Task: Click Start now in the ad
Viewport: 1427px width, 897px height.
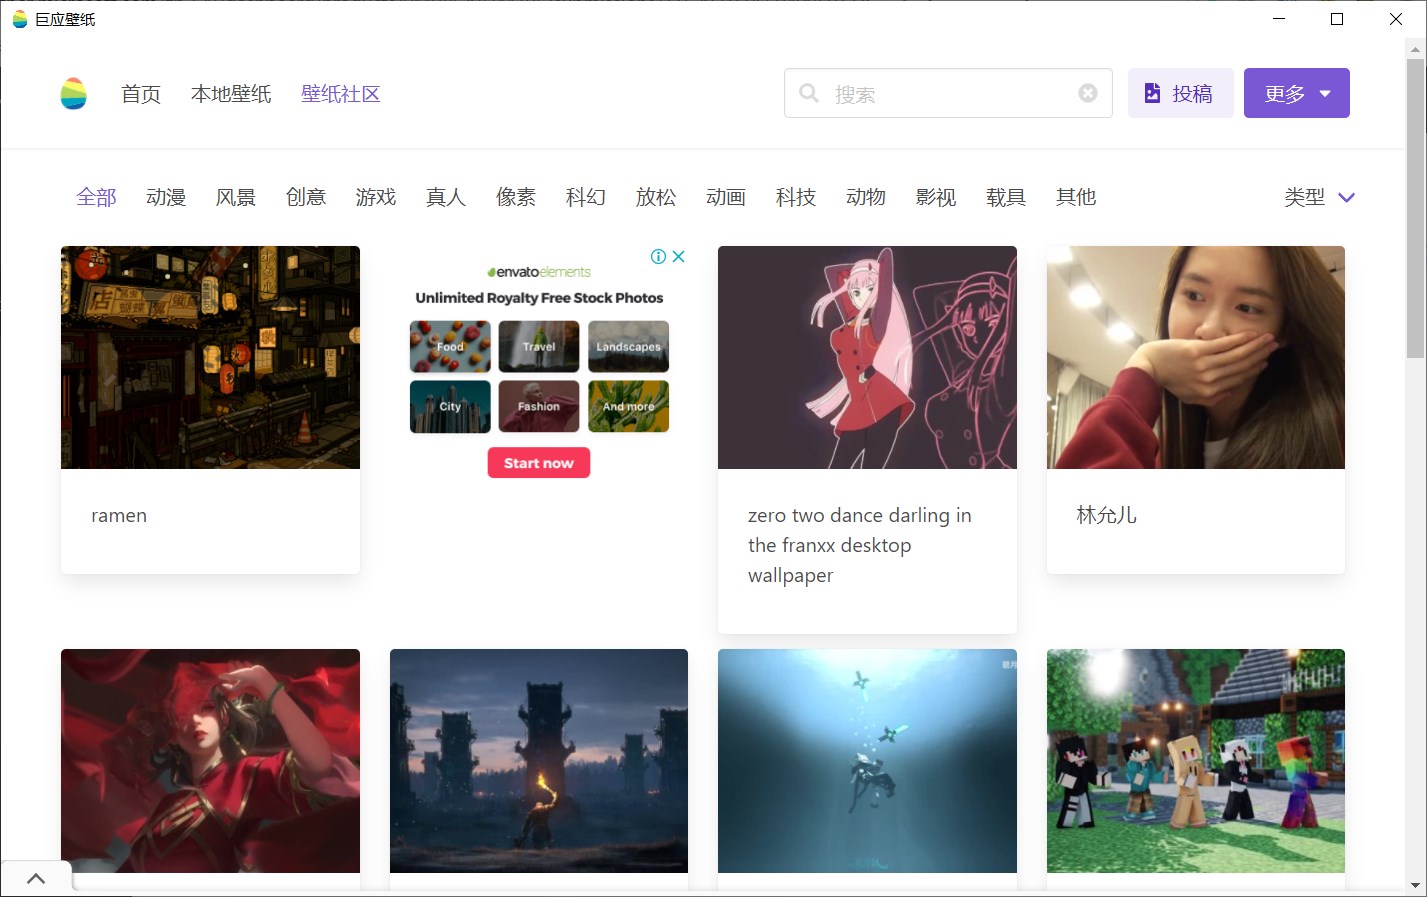Action: click(x=539, y=463)
